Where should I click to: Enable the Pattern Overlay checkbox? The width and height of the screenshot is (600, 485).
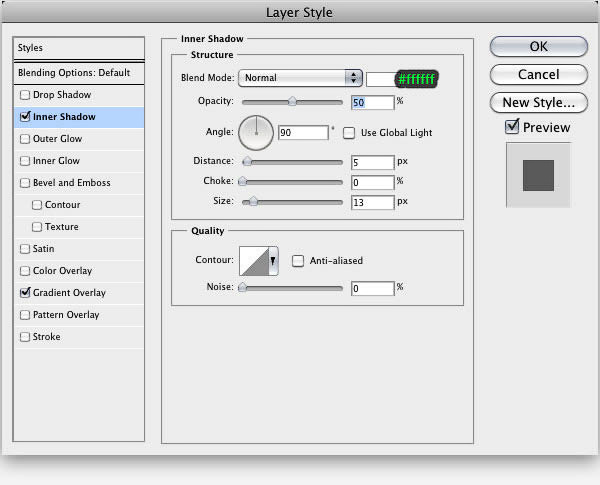[x=25, y=315]
